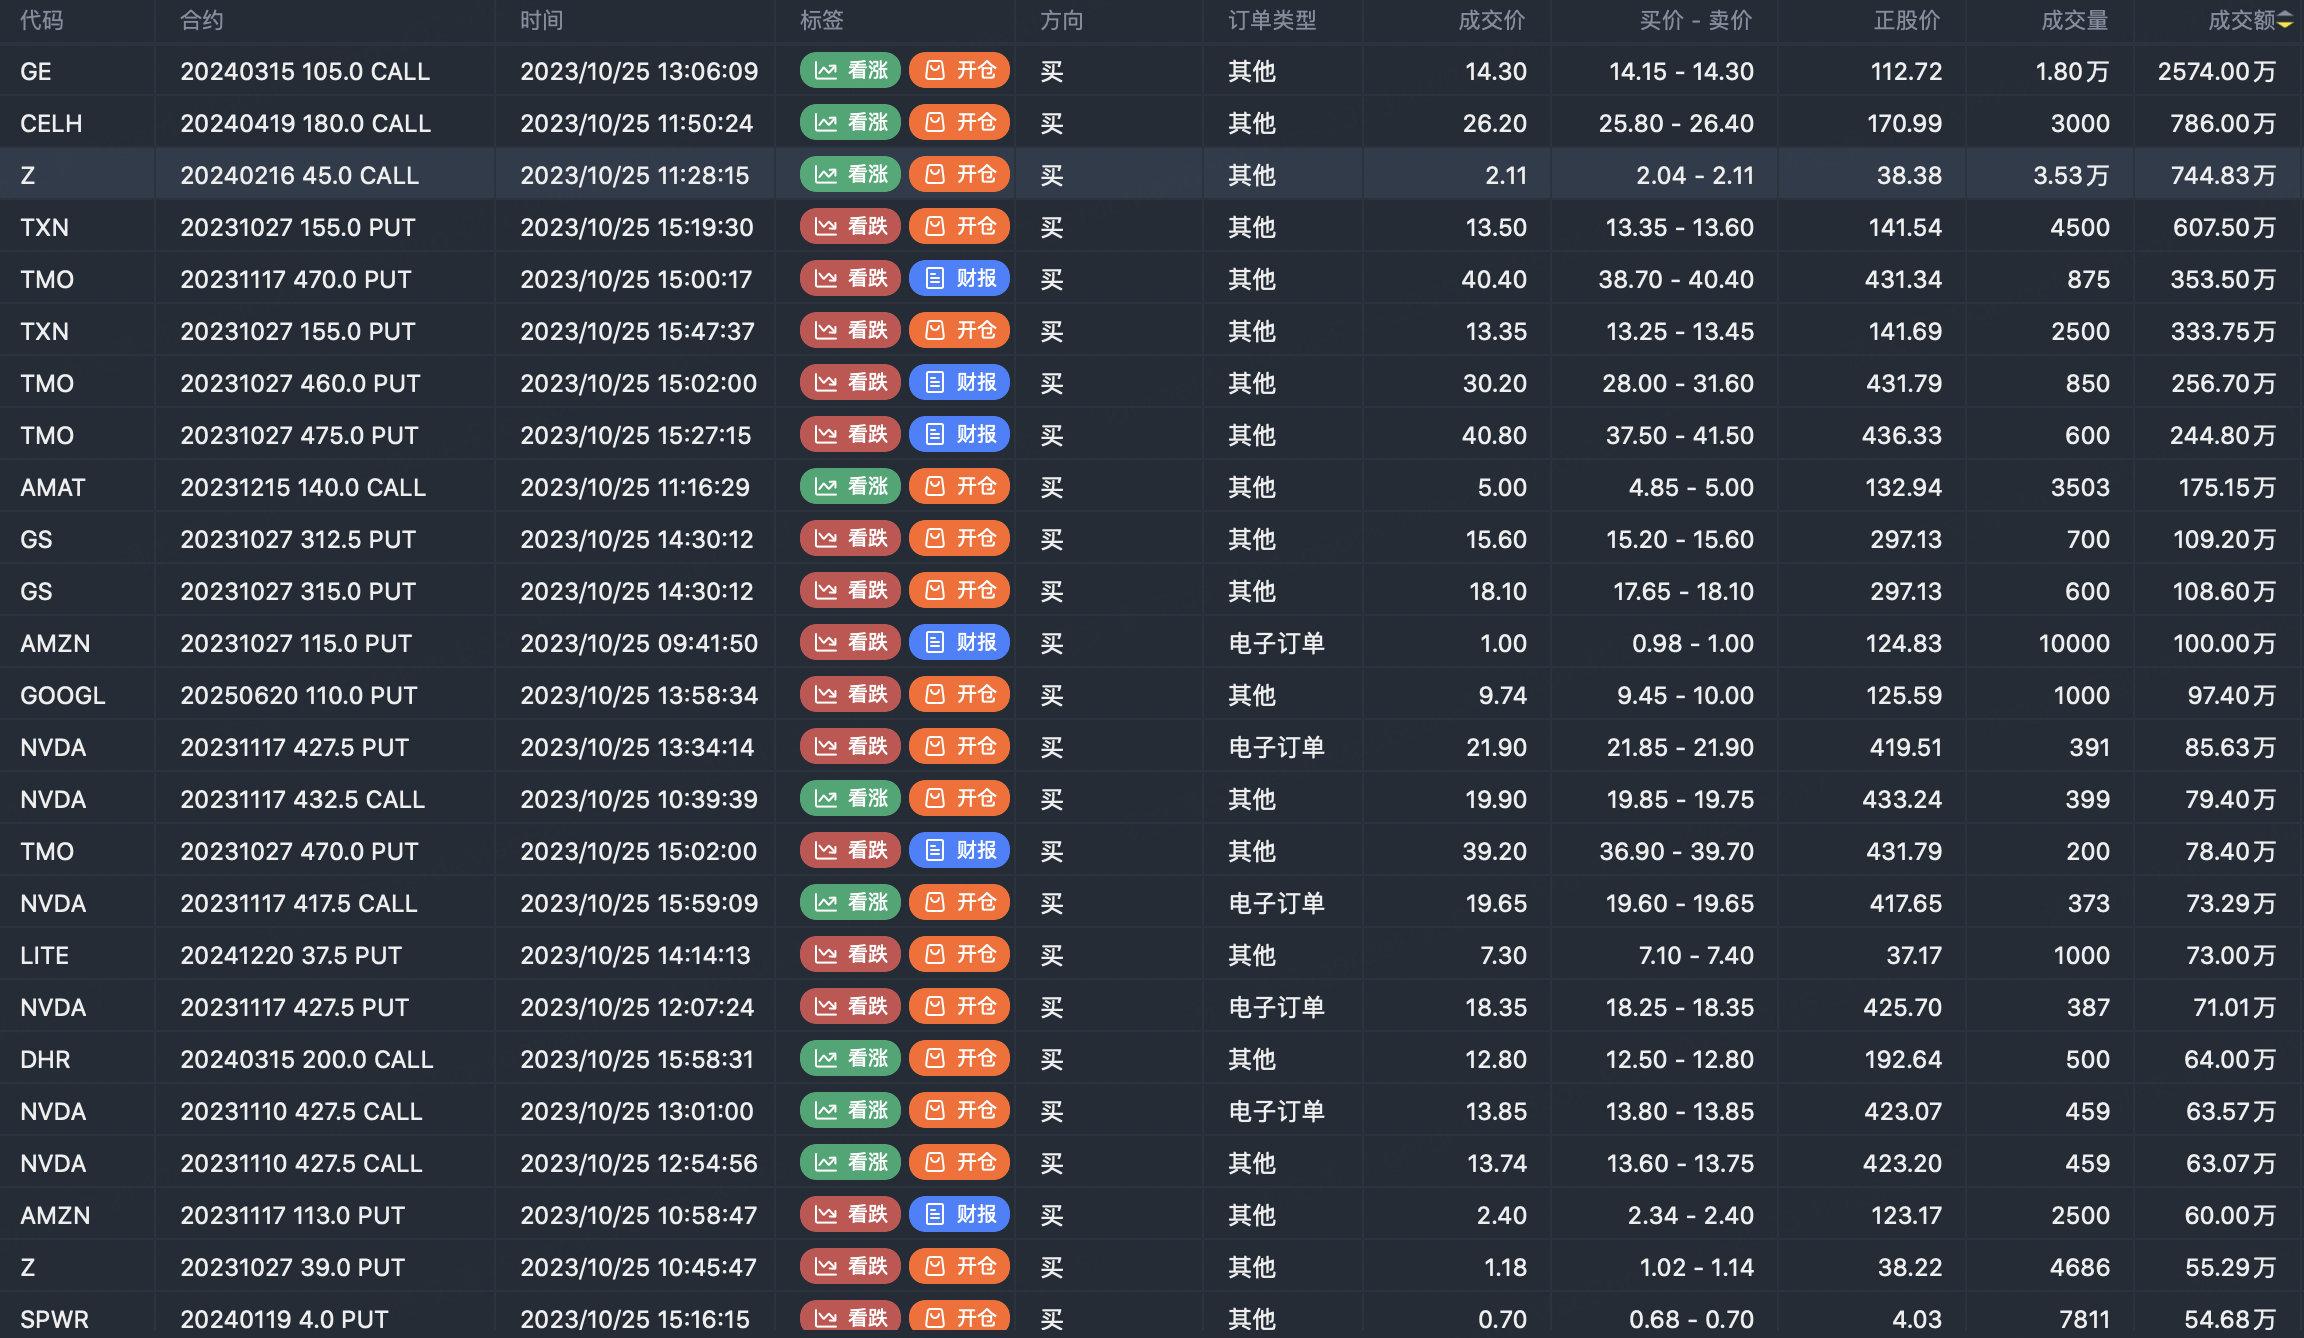This screenshot has width=2304, height=1338.
Task: Click the 看跌 tag in the GOOGL row
Action: [851, 695]
